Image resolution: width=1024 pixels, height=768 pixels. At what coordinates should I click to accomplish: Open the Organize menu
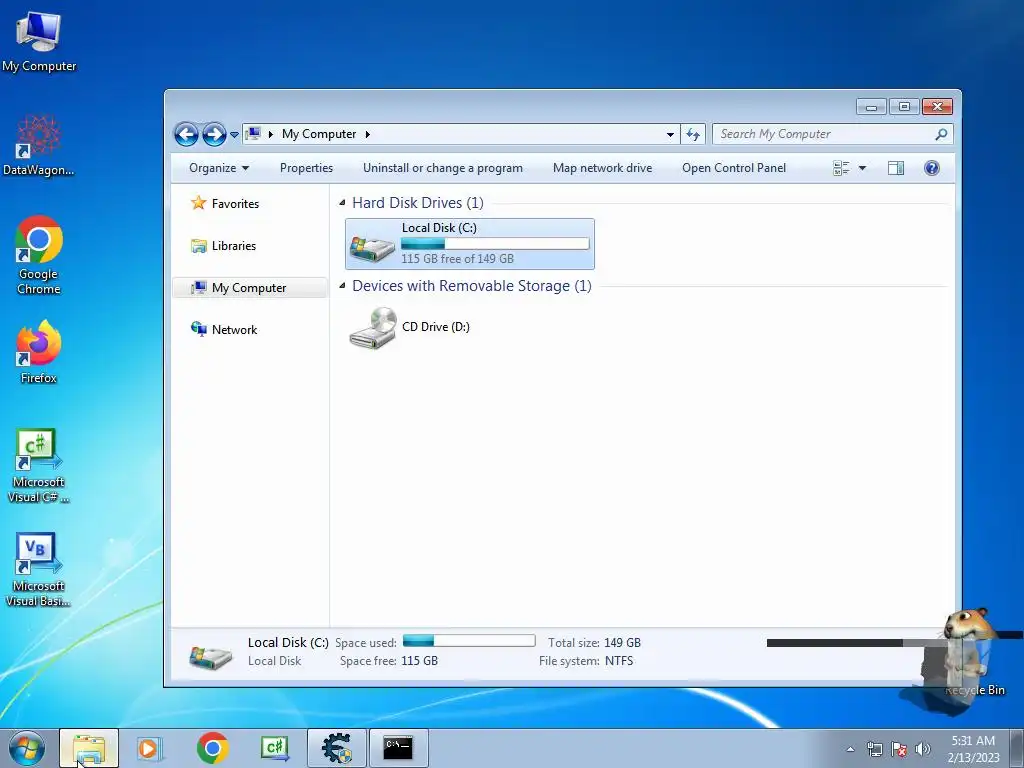coord(219,168)
